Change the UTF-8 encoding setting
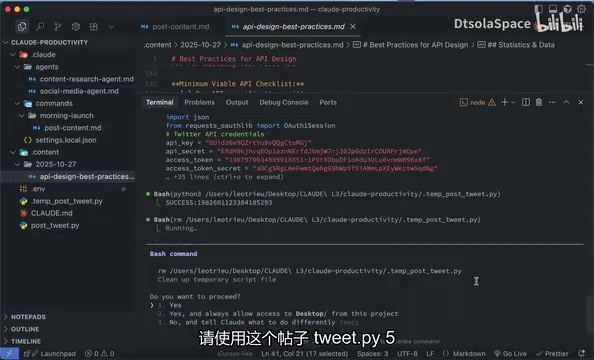594x360 pixels. 407,354
